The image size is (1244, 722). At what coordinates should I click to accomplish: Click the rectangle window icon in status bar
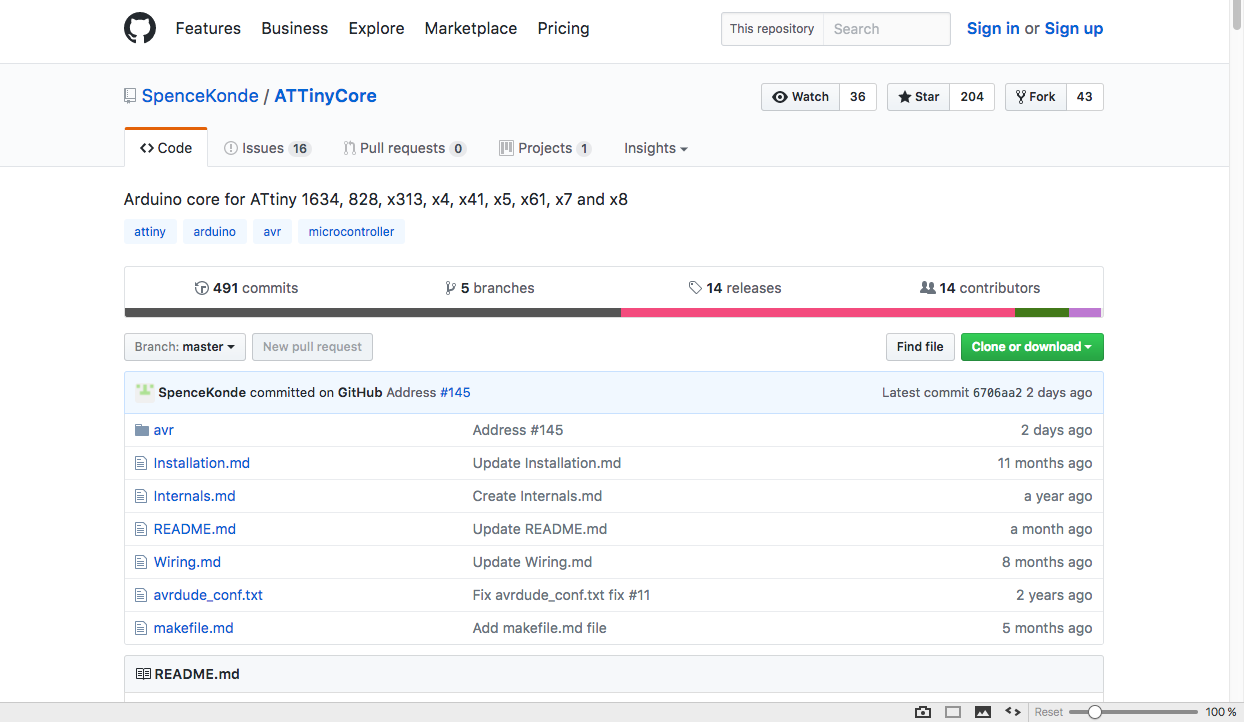point(953,712)
